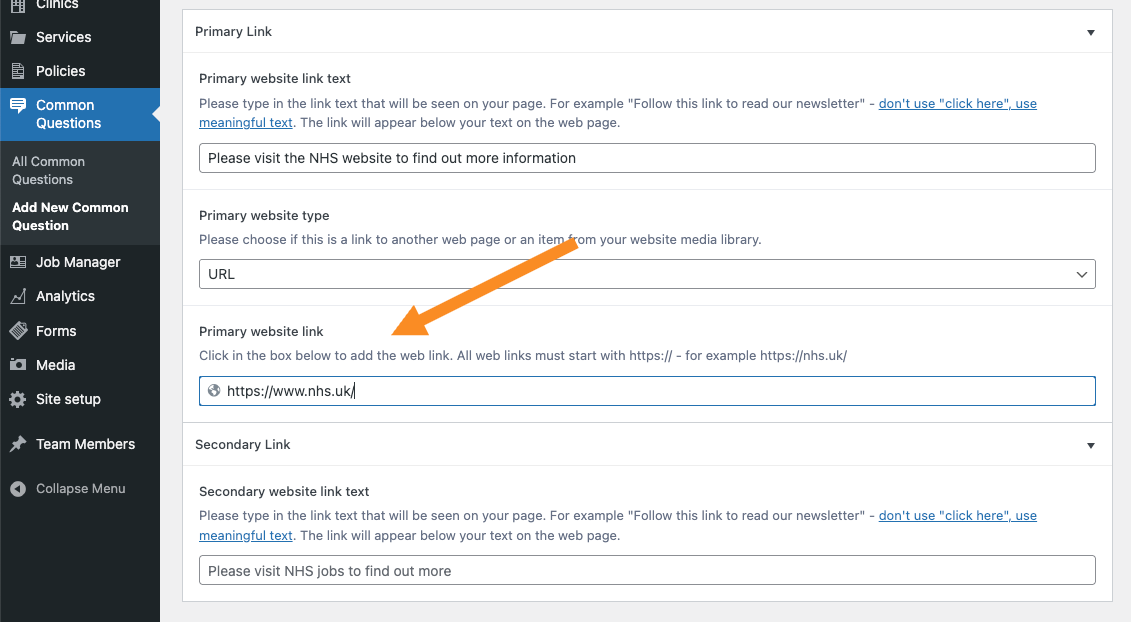Click the Team Members pin icon
Image resolution: width=1131 pixels, height=622 pixels.
18,444
